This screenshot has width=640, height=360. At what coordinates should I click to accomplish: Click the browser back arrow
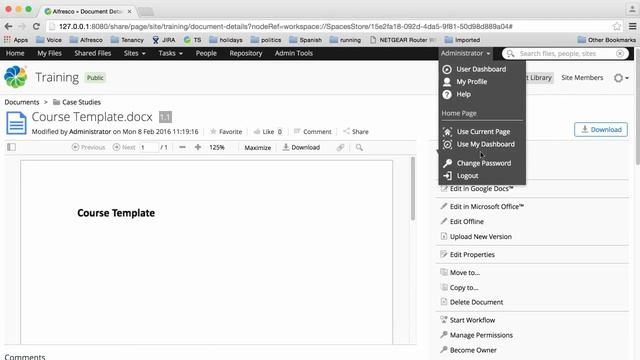tap(9, 26)
